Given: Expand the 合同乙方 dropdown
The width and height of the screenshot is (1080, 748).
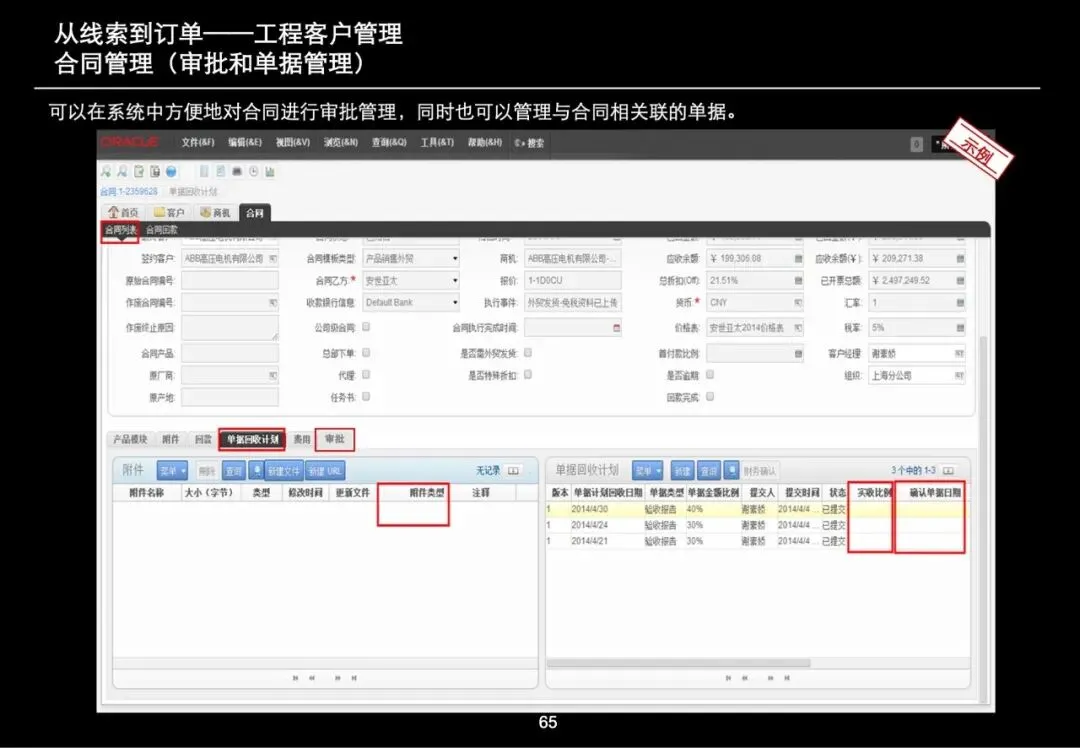Looking at the screenshot, I should point(455,281).
